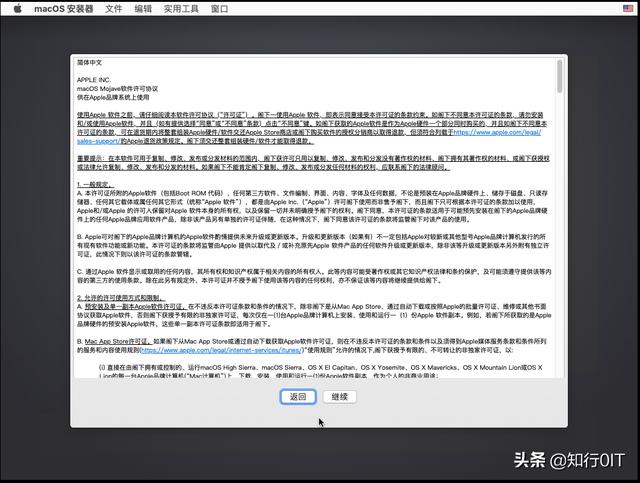The width and height of the screenshot is (640, 483).
Task: Open the internet-services itunes legal link
Action: [x=222, y=350]
